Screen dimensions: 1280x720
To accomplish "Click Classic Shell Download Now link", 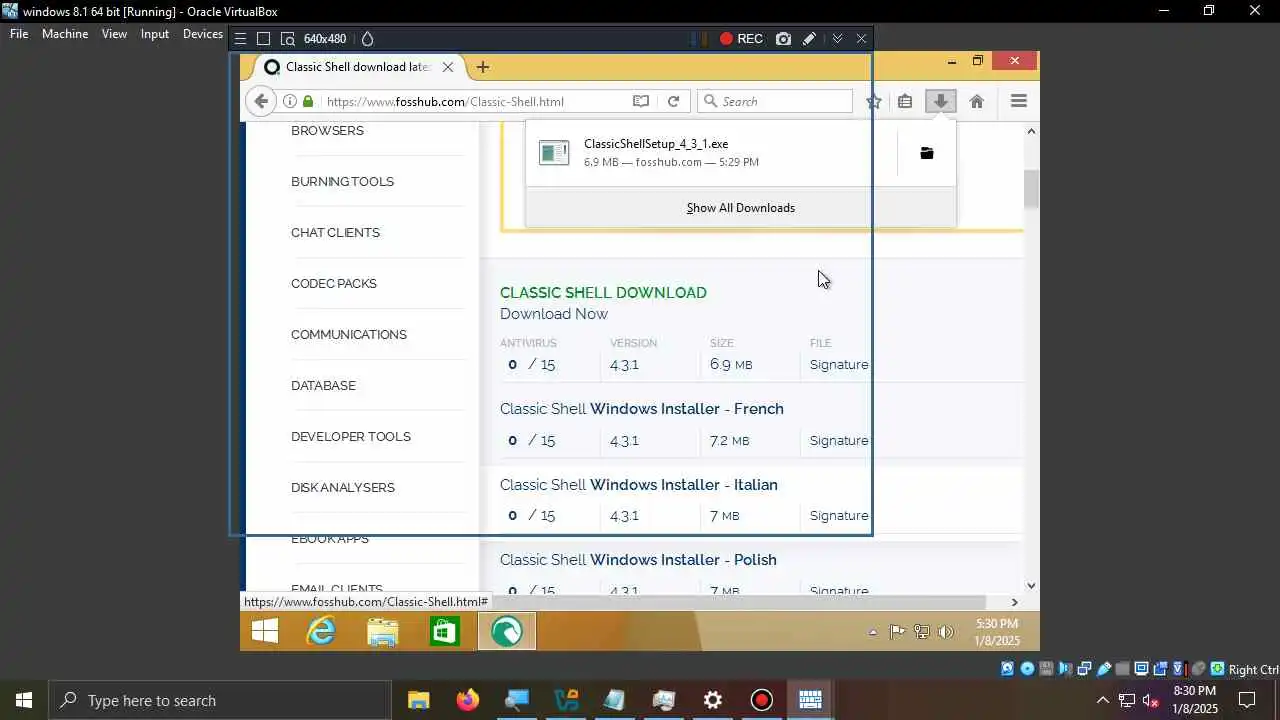I will tap(554, 314).
